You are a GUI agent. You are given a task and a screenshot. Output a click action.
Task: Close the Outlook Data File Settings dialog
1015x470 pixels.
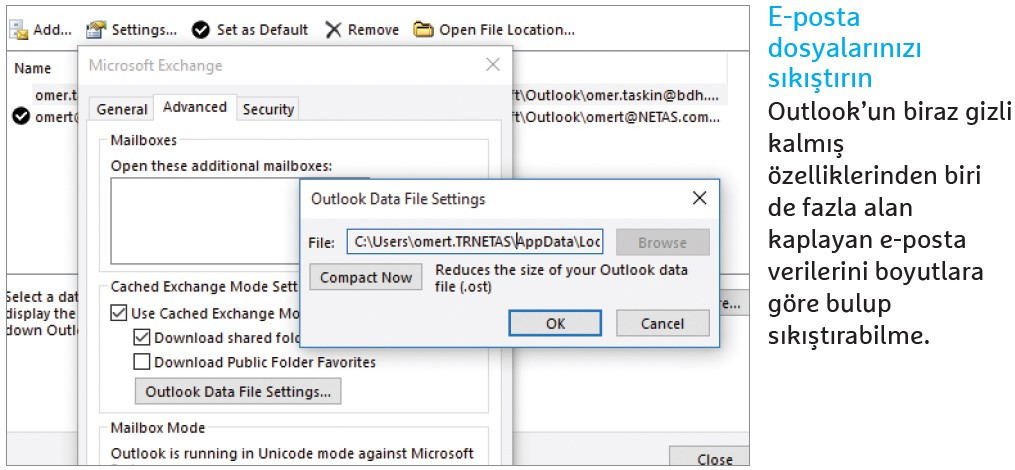(699, 198)
